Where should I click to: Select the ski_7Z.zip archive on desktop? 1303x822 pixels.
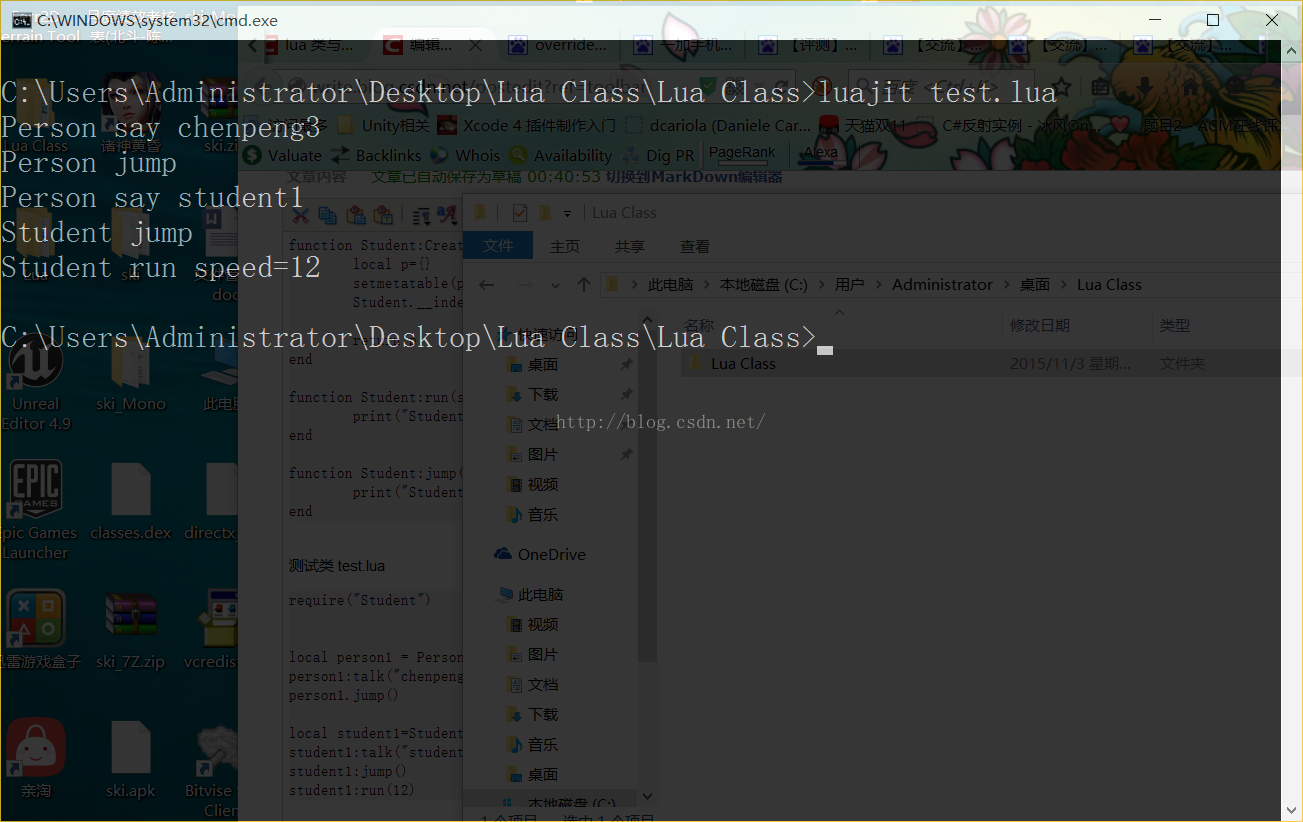pyautogui.click(x=131, y=630)
